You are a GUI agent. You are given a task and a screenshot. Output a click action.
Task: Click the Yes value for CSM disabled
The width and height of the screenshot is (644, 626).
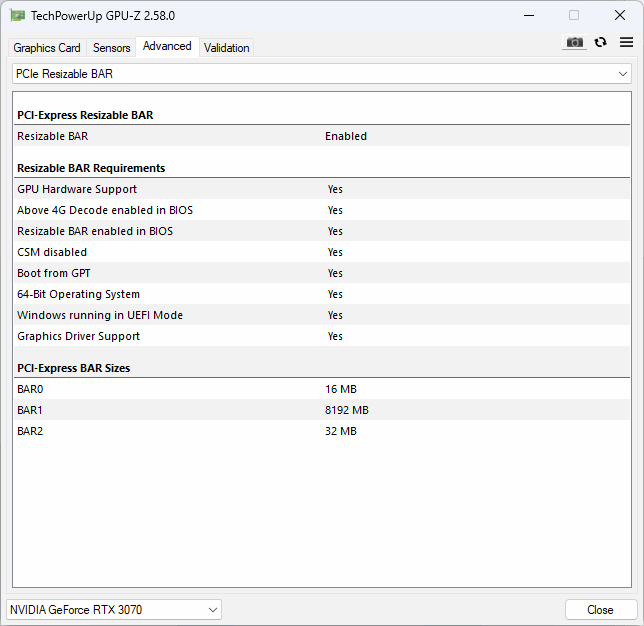pos(335,252)
